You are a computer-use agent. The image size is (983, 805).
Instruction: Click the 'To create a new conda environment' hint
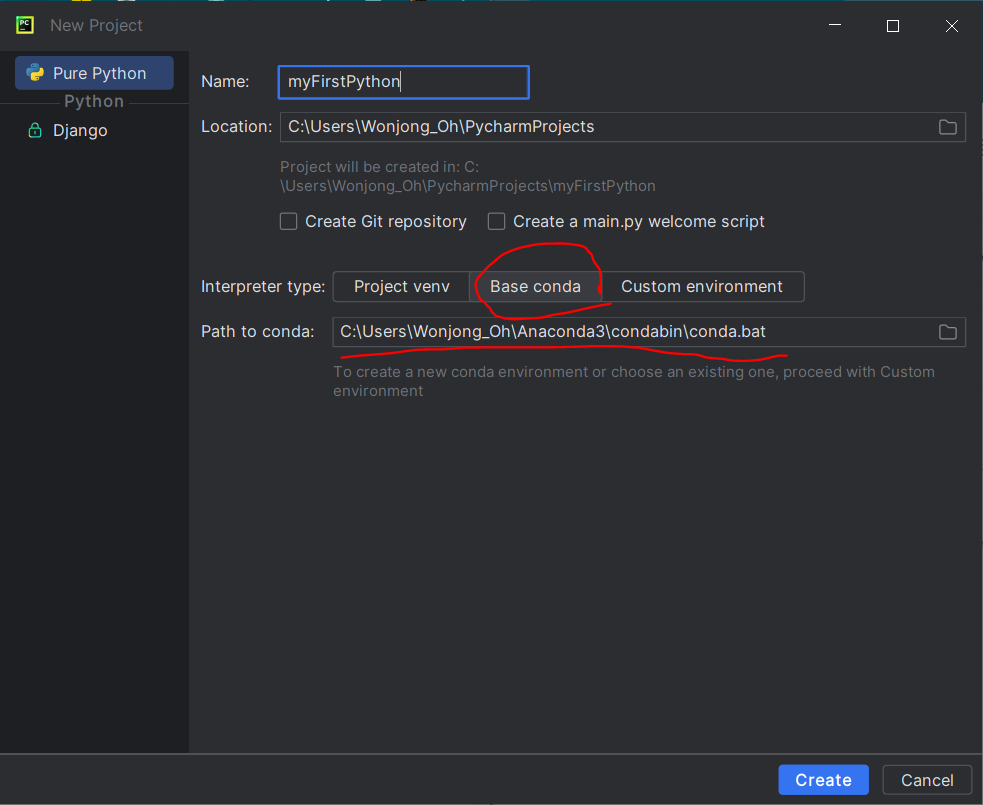633,381
